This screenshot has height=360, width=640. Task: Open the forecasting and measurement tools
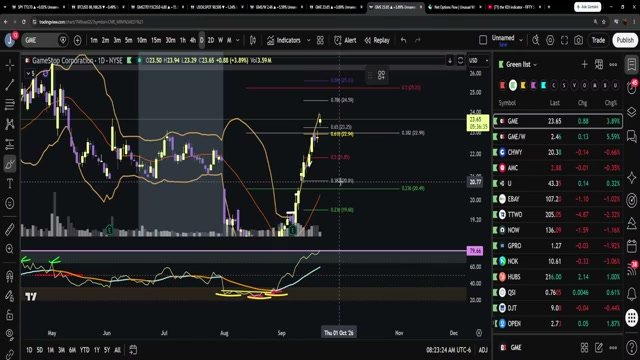[10, 144]
